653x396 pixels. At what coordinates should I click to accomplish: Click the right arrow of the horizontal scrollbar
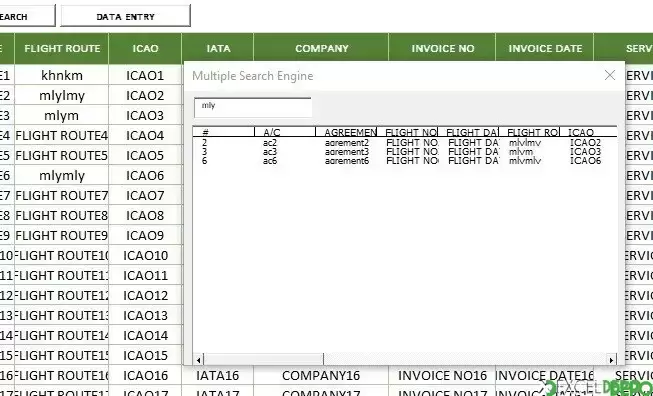[611, 360]
